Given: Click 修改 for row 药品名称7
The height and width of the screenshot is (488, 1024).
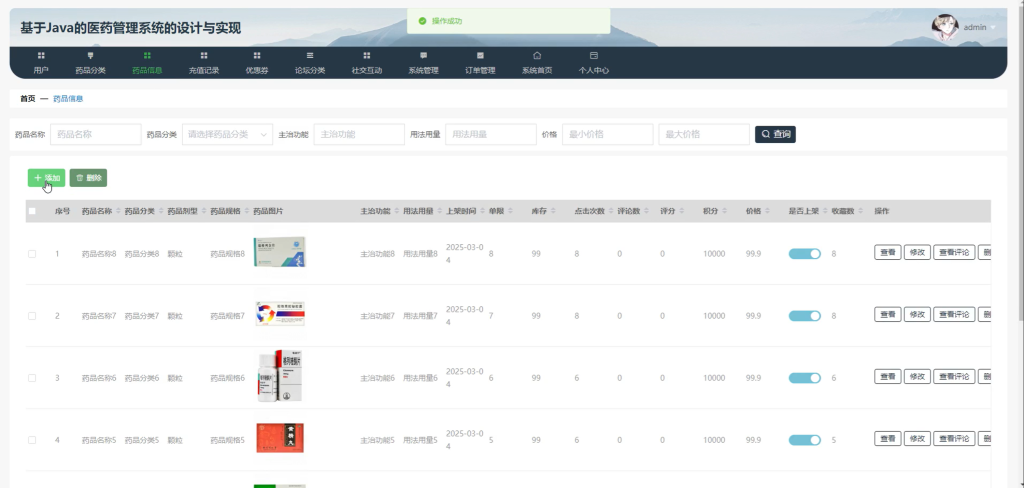Looking at the screenshot, I should coord(917,314).
